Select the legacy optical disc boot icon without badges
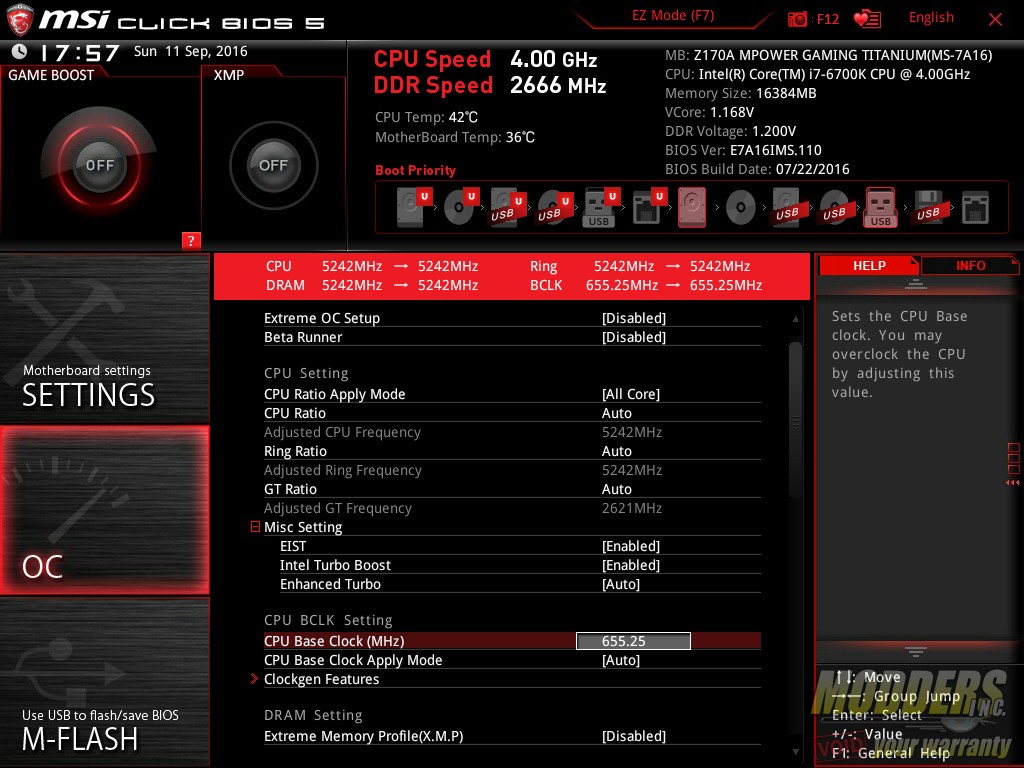The width and height of the screenshot is (1024, 768). [x=741, y=208]
